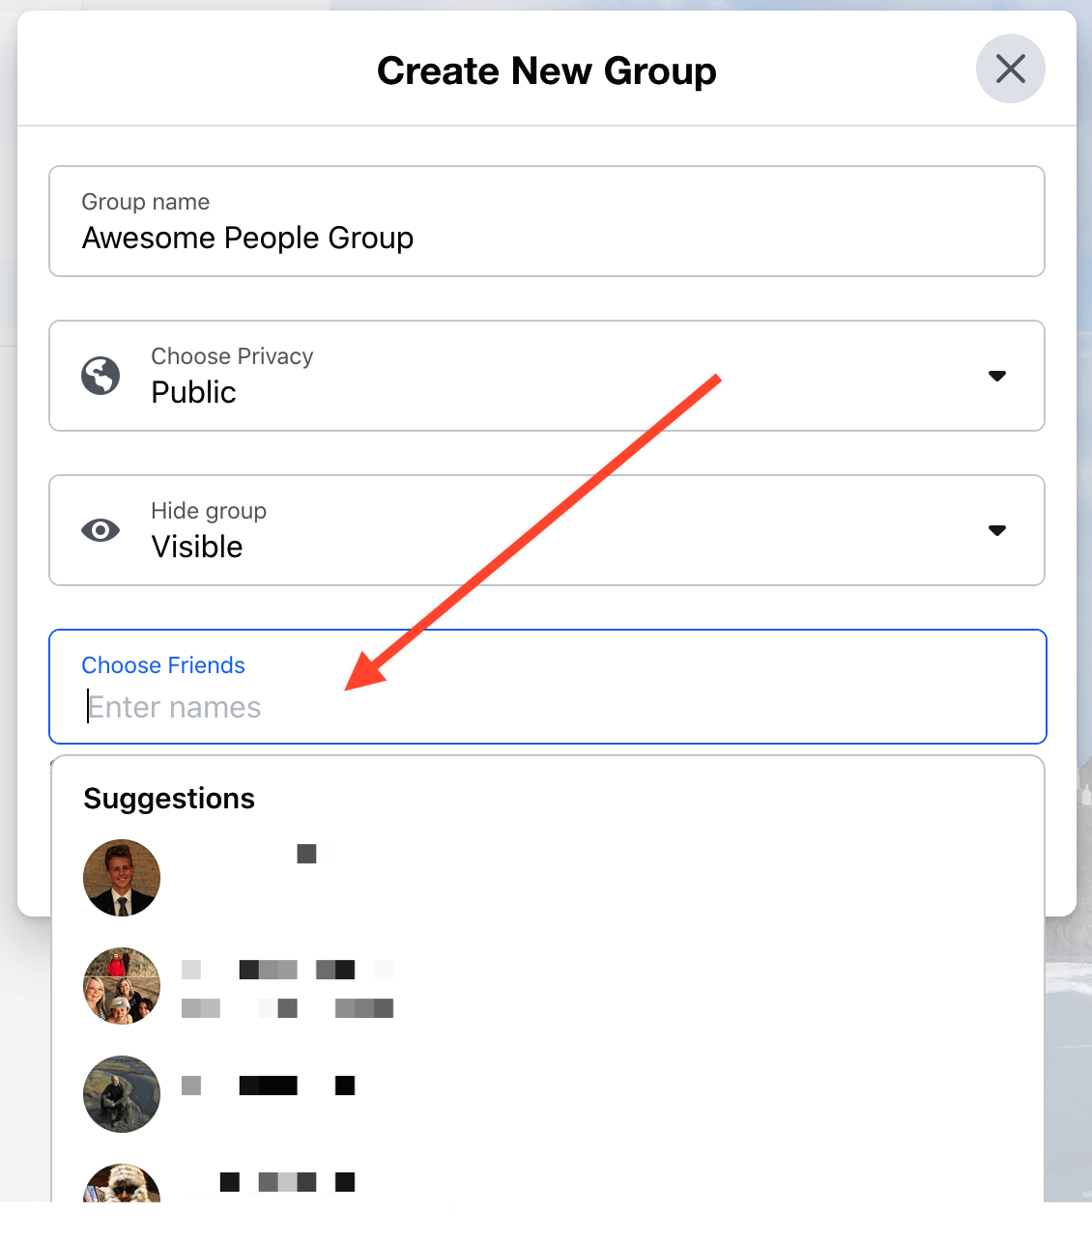Click the globe Public privacy icon
The image size is (1092, 1240).
[x=99, y=375]
